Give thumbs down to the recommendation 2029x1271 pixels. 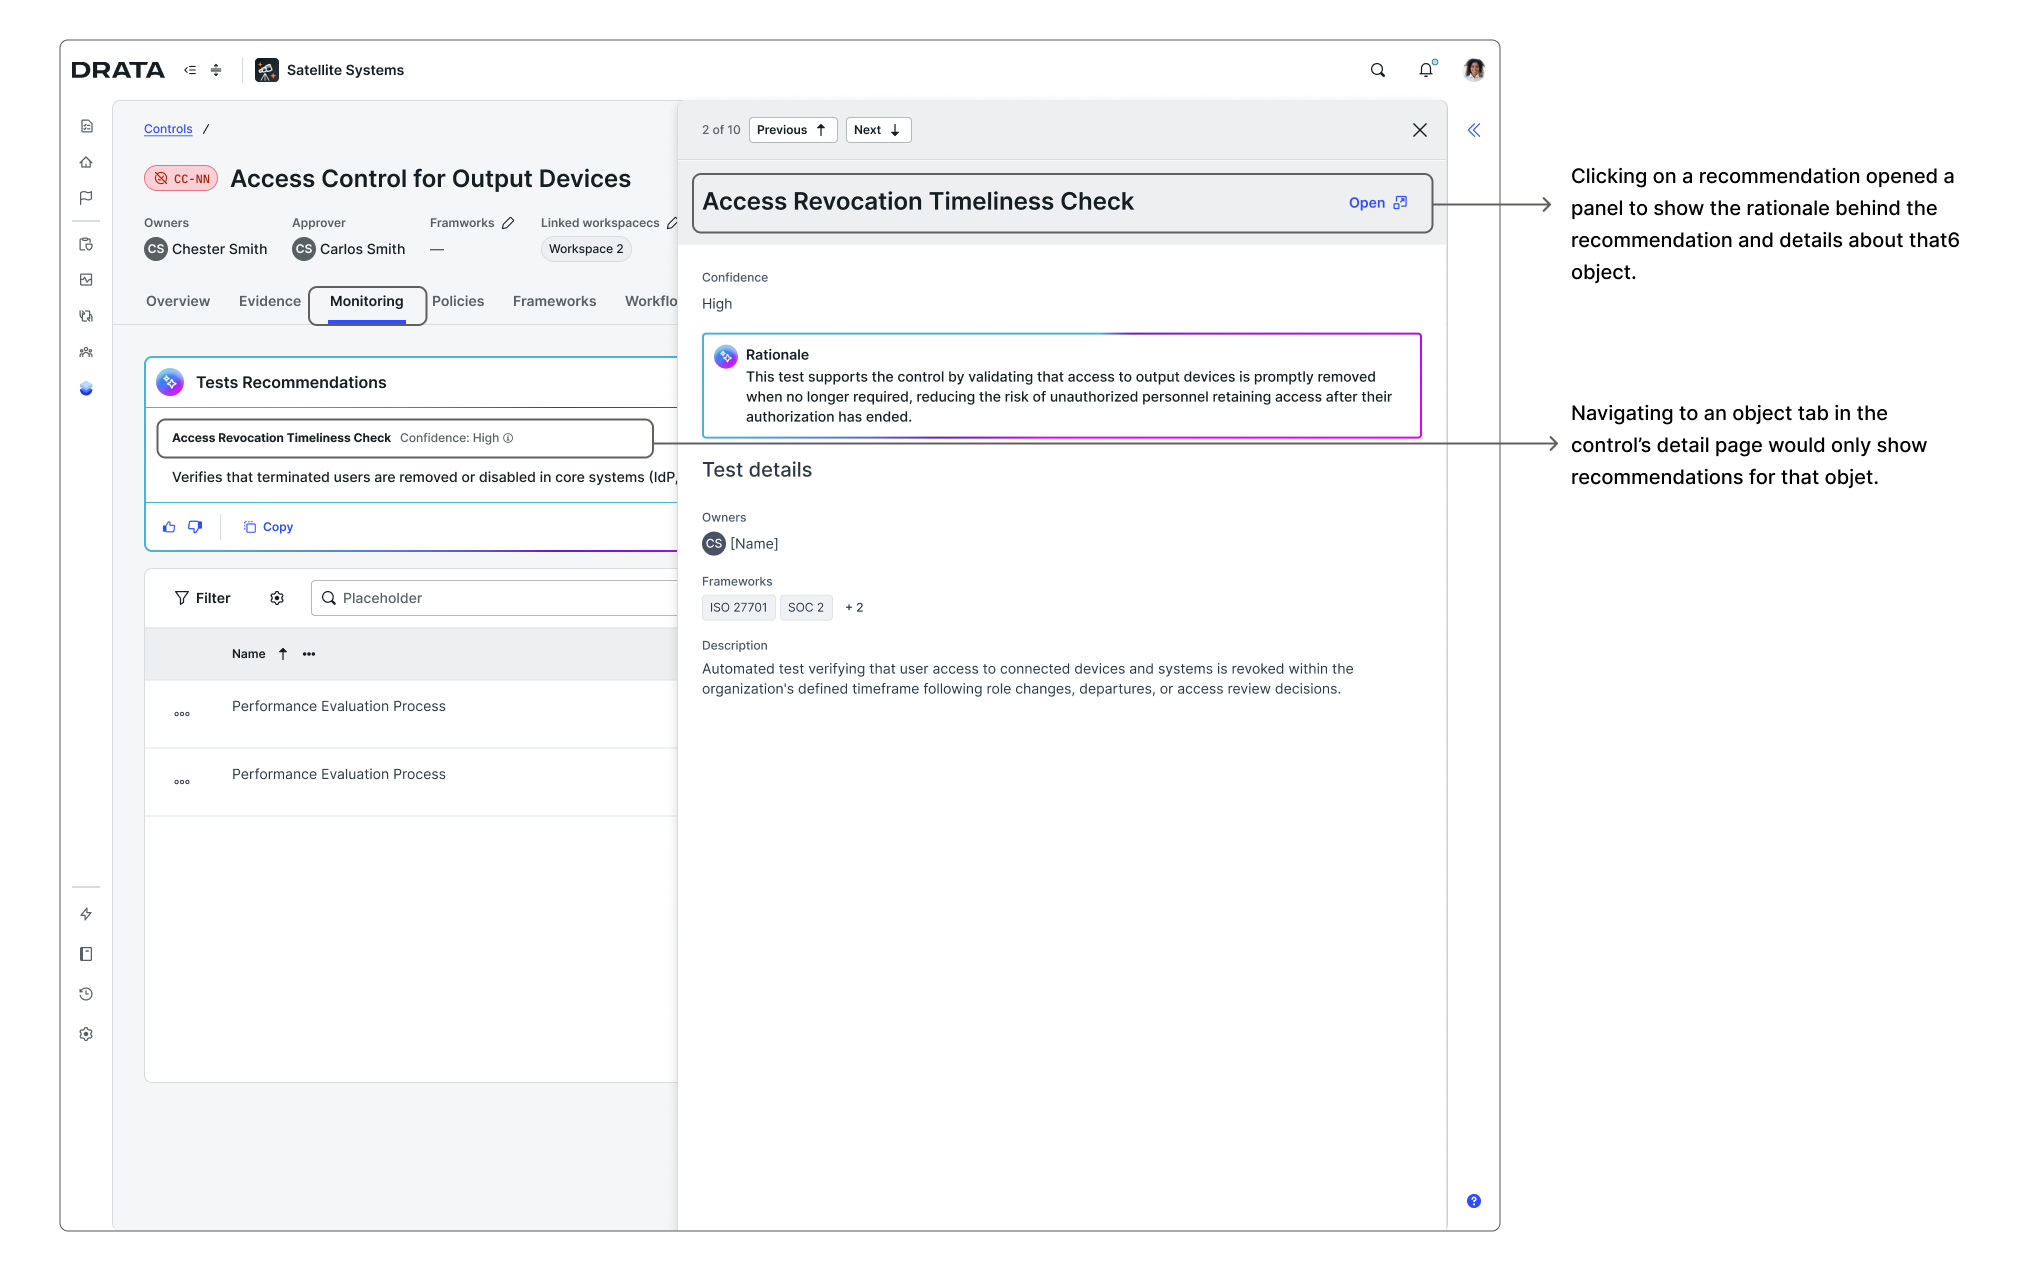195,527
